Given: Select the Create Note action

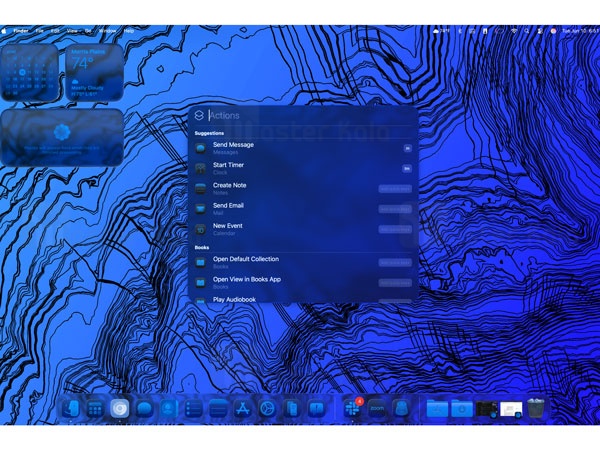Looking at the screenshot, I should 303,189.
